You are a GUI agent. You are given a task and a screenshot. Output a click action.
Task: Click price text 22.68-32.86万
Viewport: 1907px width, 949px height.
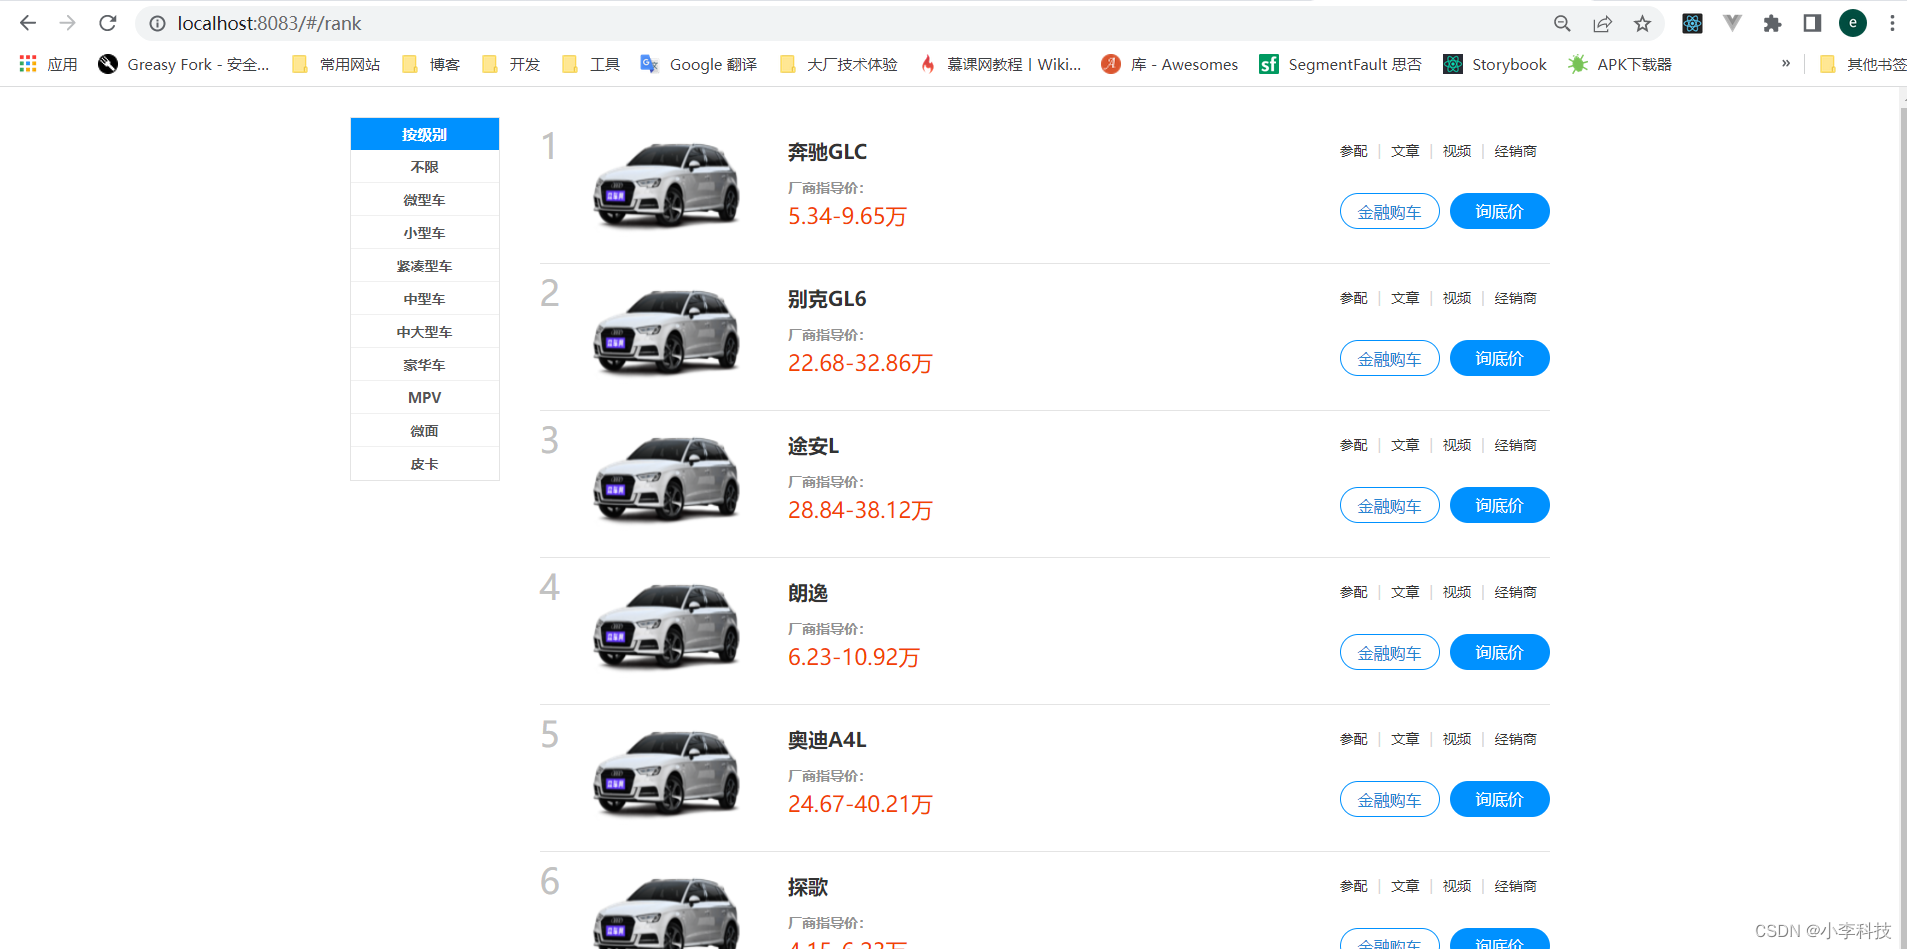tap(860, 363)
